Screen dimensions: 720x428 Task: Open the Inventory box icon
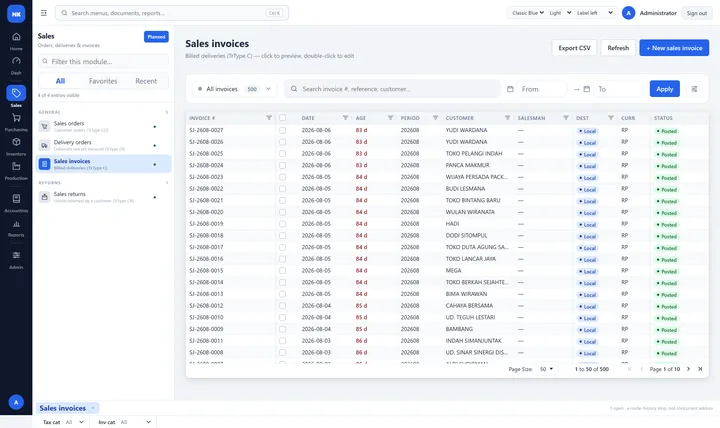click(x=16, y=142)
